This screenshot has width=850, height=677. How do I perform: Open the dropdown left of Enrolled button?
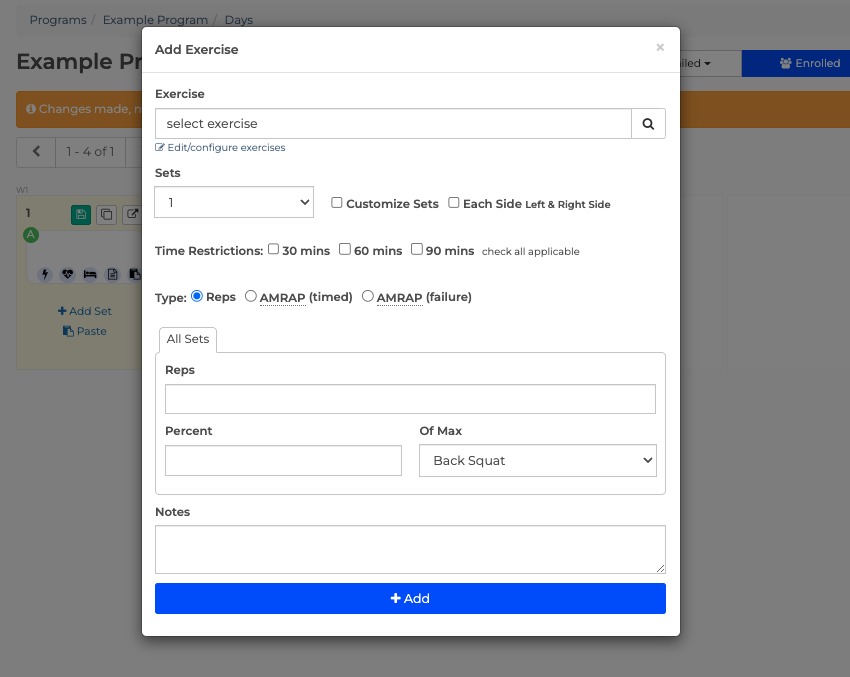click(x=710, y=63)
